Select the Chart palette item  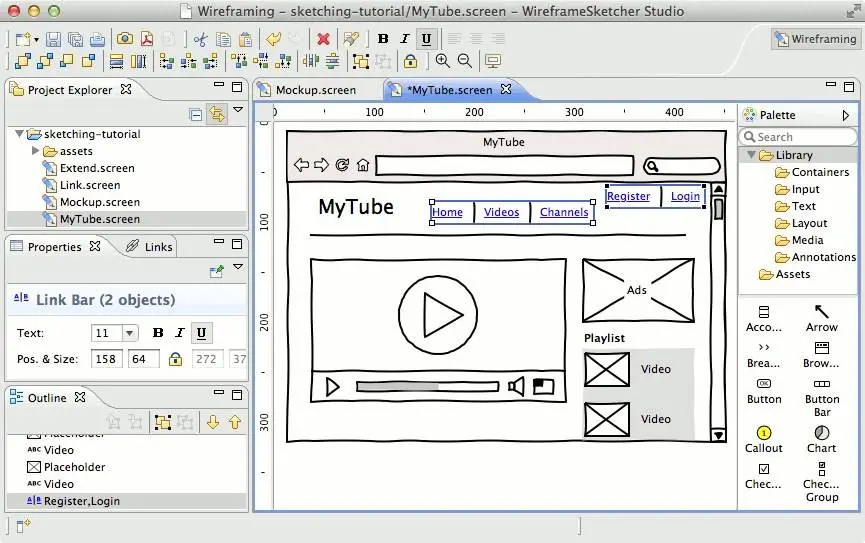coord(821,440)
